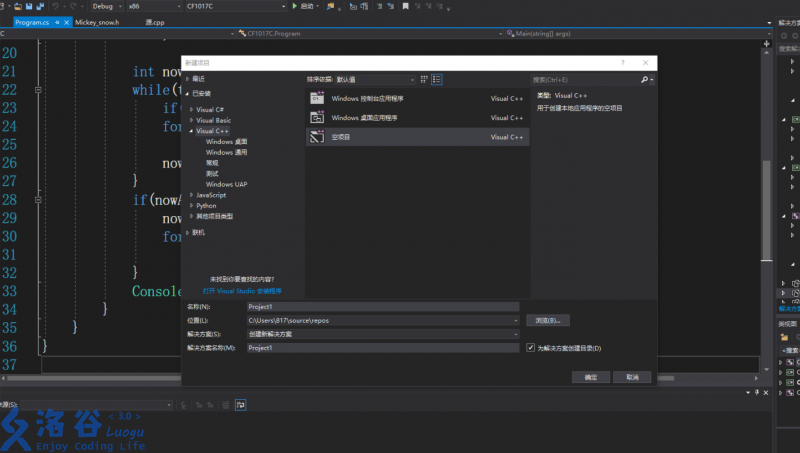
Task: Click the 浏览(B)... button
Action: tap(547, 320)
